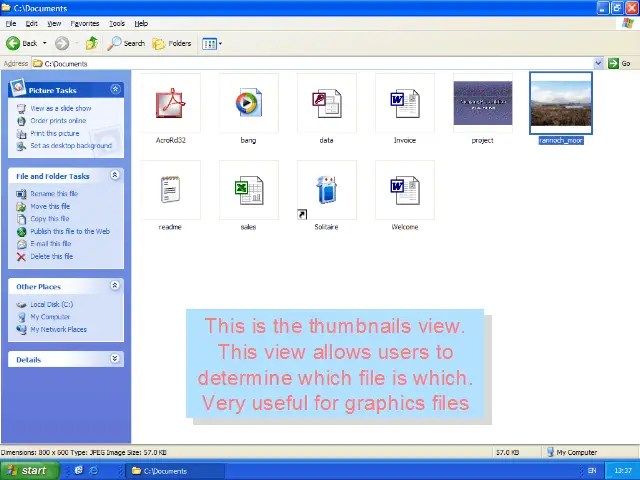Open the address bar dropdown arrow
This screenshot has height=480, width=640.
pyautogui.click(x=599, y=63)
